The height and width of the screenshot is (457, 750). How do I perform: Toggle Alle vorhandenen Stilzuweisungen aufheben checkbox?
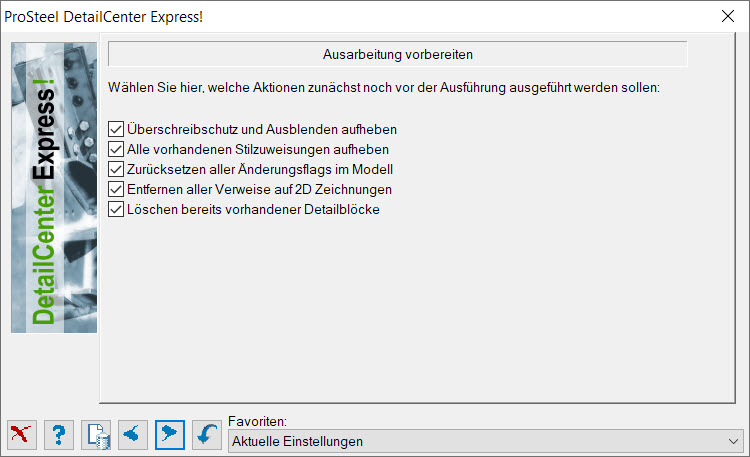click(x=116, y=149)
